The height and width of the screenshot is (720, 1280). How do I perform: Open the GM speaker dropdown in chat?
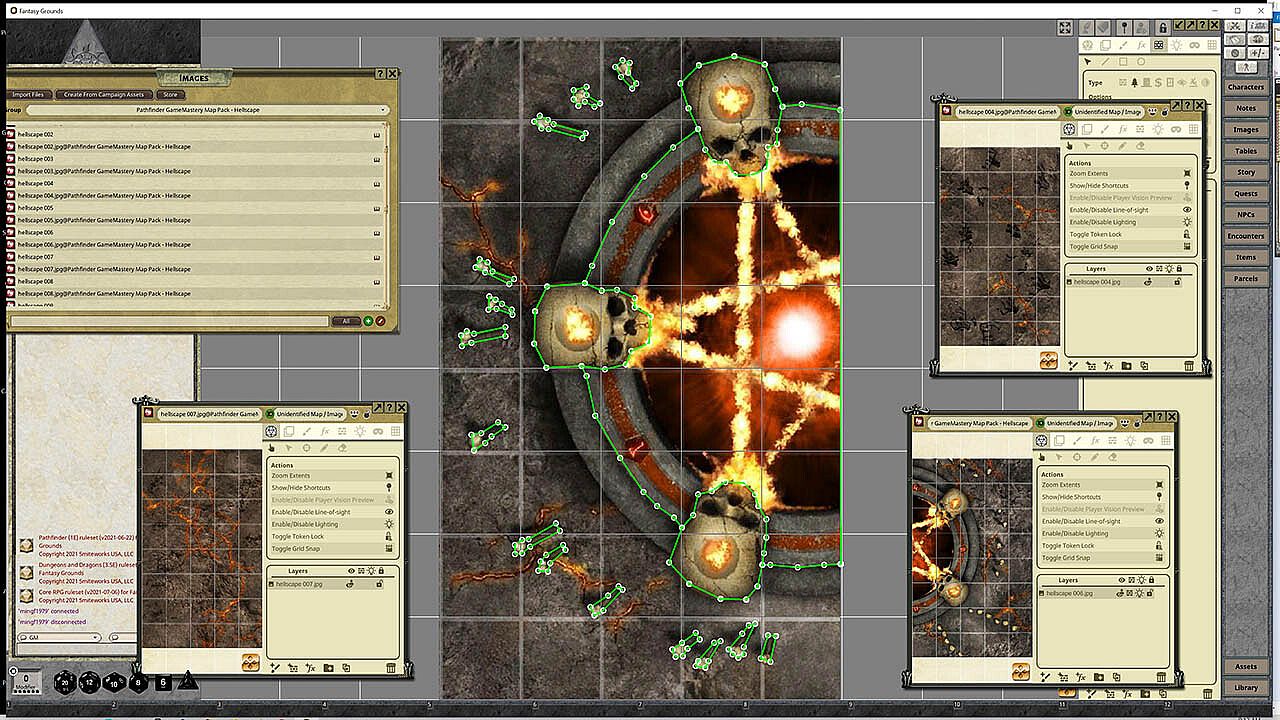[60, 637]
